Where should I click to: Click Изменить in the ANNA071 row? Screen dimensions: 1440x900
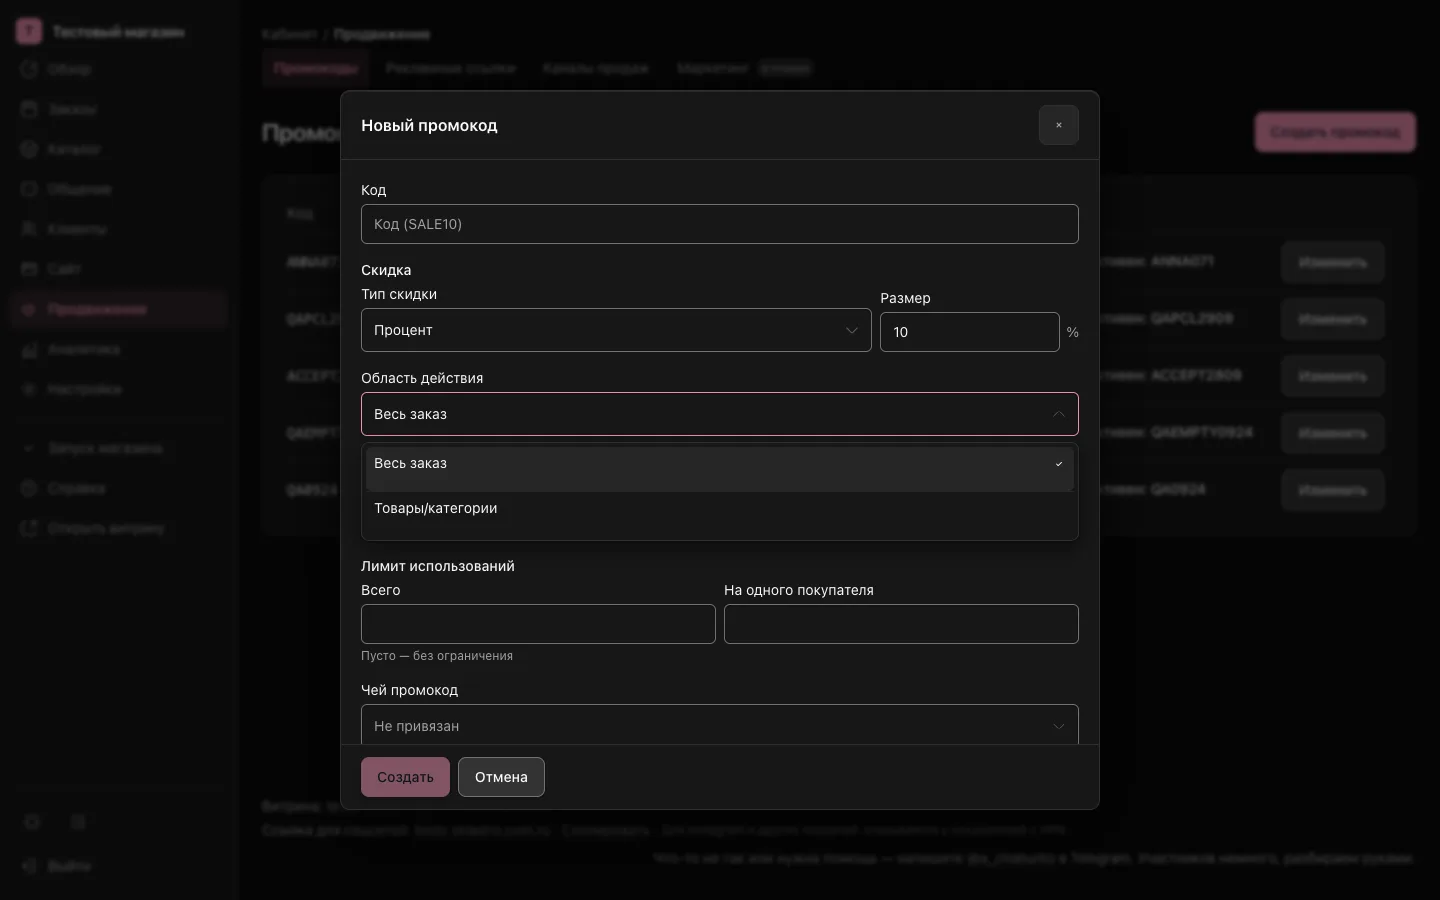[x=1332, y=262]
